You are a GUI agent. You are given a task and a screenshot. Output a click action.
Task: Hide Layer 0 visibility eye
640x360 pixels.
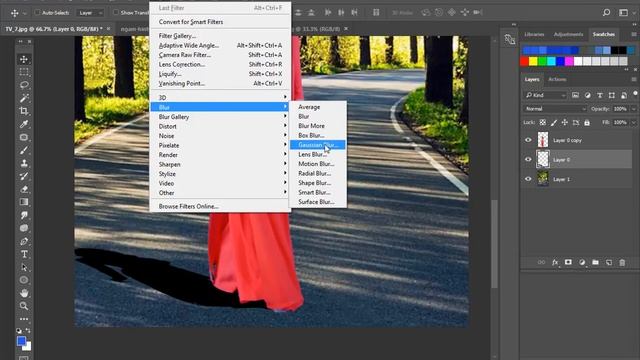point(528,160)
